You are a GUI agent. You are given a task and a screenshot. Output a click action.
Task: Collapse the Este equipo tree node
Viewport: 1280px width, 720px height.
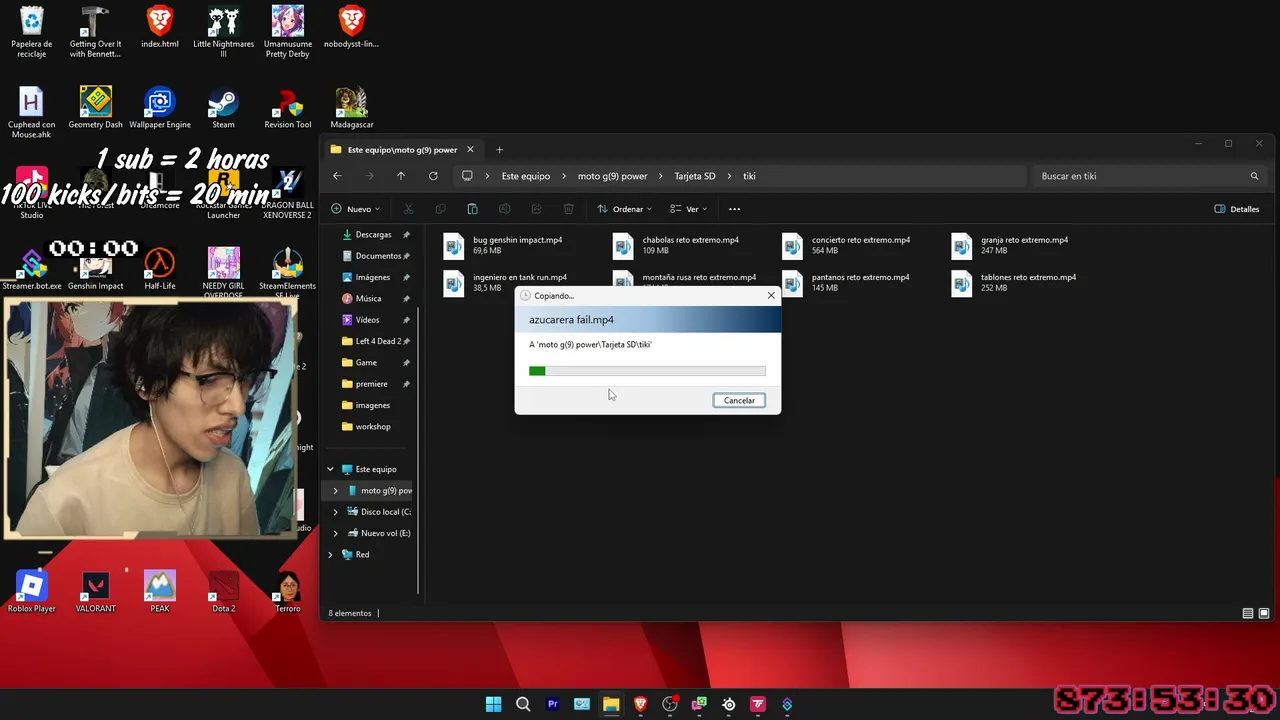pyautogui.click(x=330, y=469)
